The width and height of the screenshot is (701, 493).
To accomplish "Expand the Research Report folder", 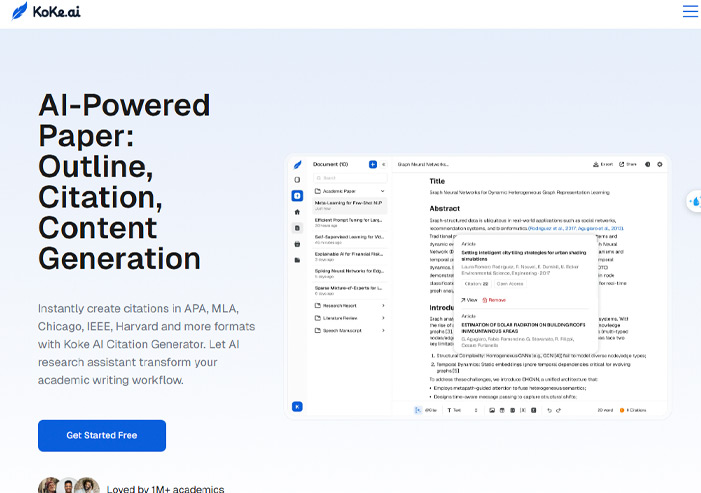I will tap(382, 305).
